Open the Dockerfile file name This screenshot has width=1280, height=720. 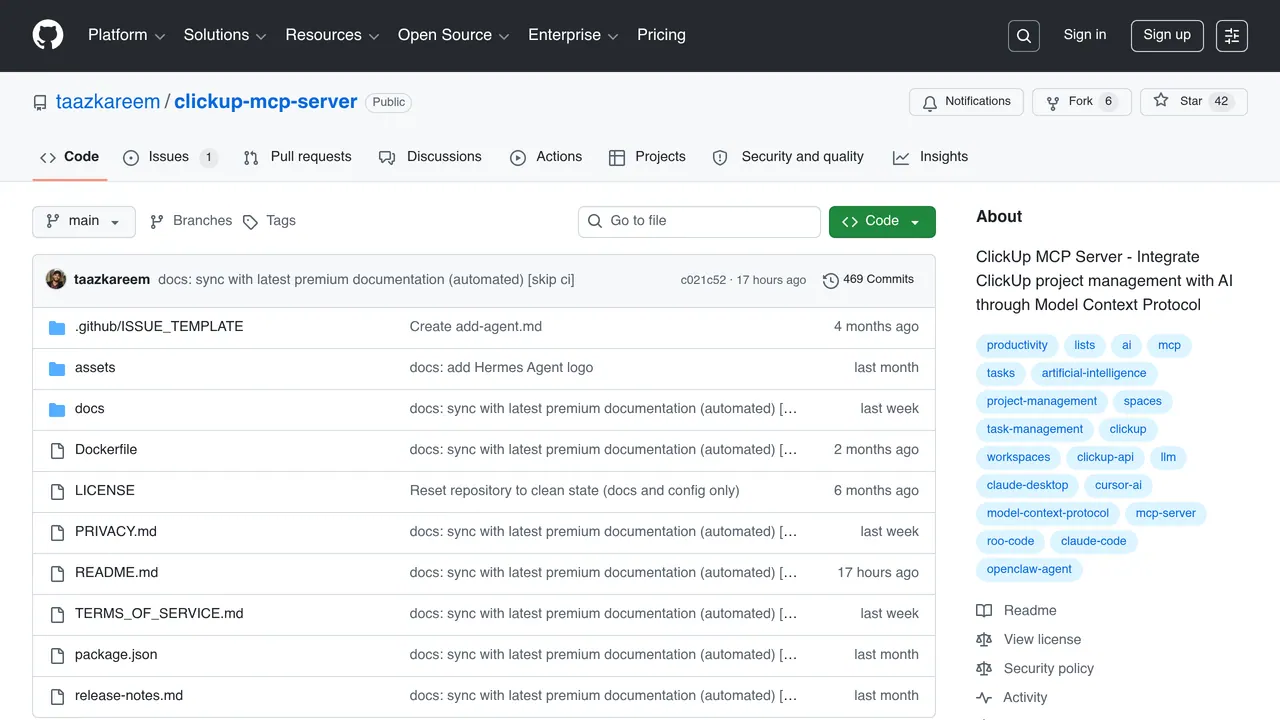[x=106, y=450]
